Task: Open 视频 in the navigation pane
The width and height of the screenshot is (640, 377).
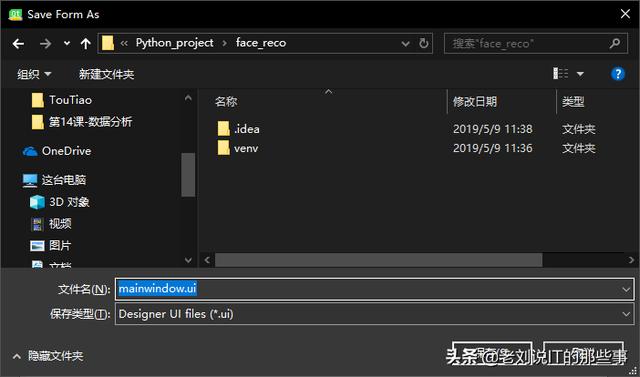Action: coord(60,224)
